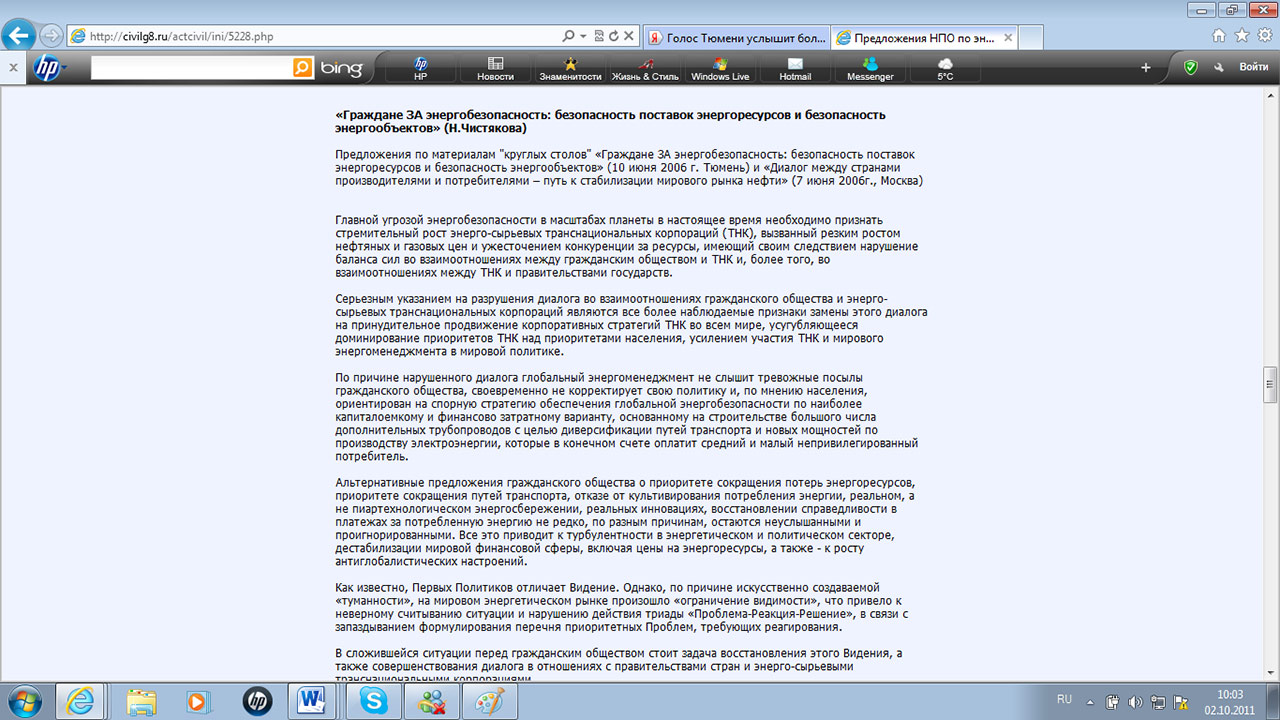Viewport: 1280px width, 720px height.
Task: Click the weather 5°C toolbar button
Action: [945, 68]
